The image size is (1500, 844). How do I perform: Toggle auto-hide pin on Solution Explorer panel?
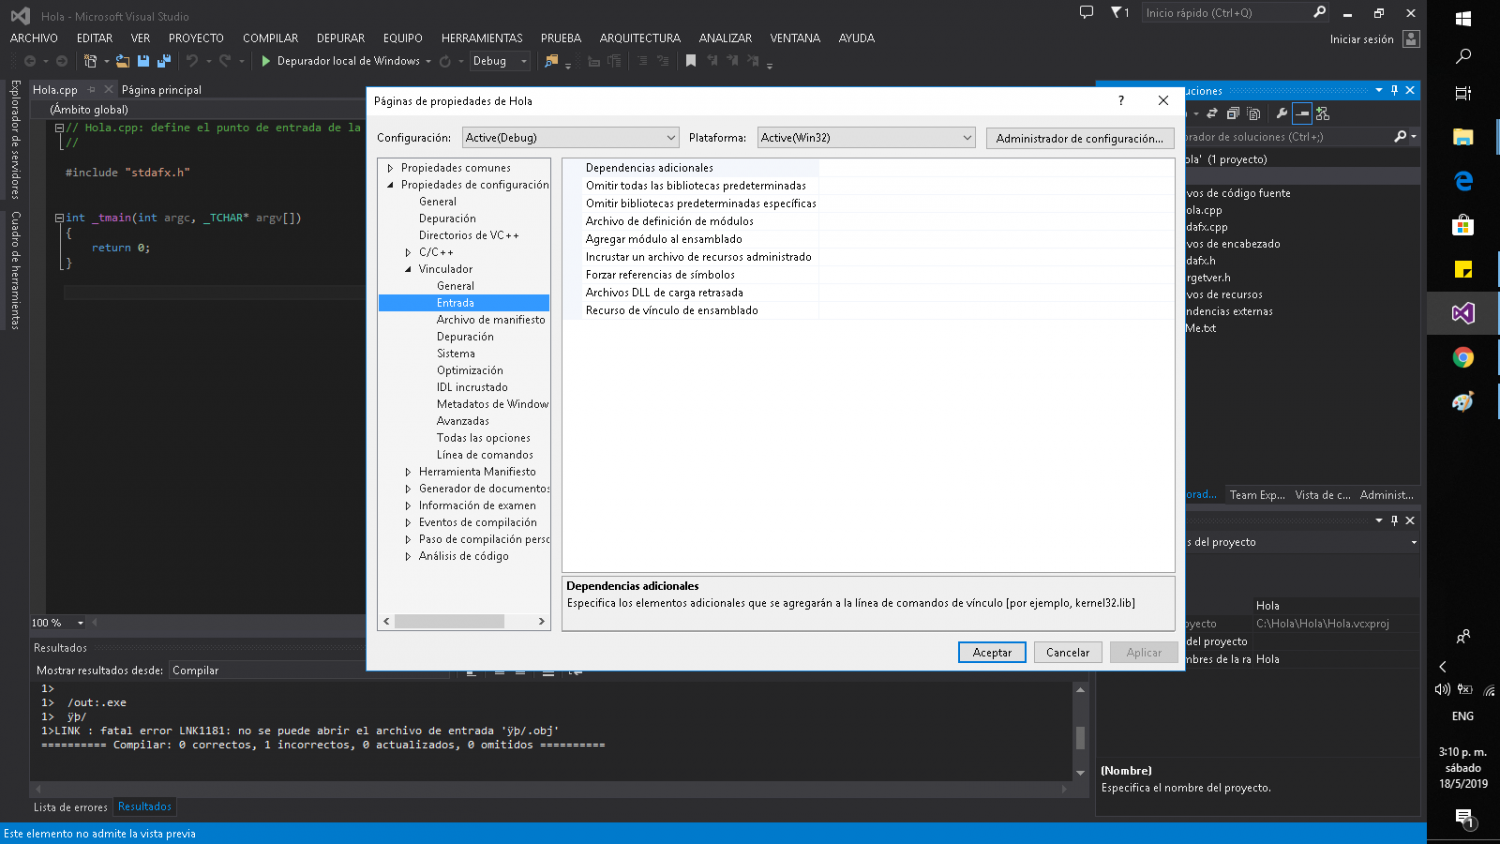(1394, 90)
